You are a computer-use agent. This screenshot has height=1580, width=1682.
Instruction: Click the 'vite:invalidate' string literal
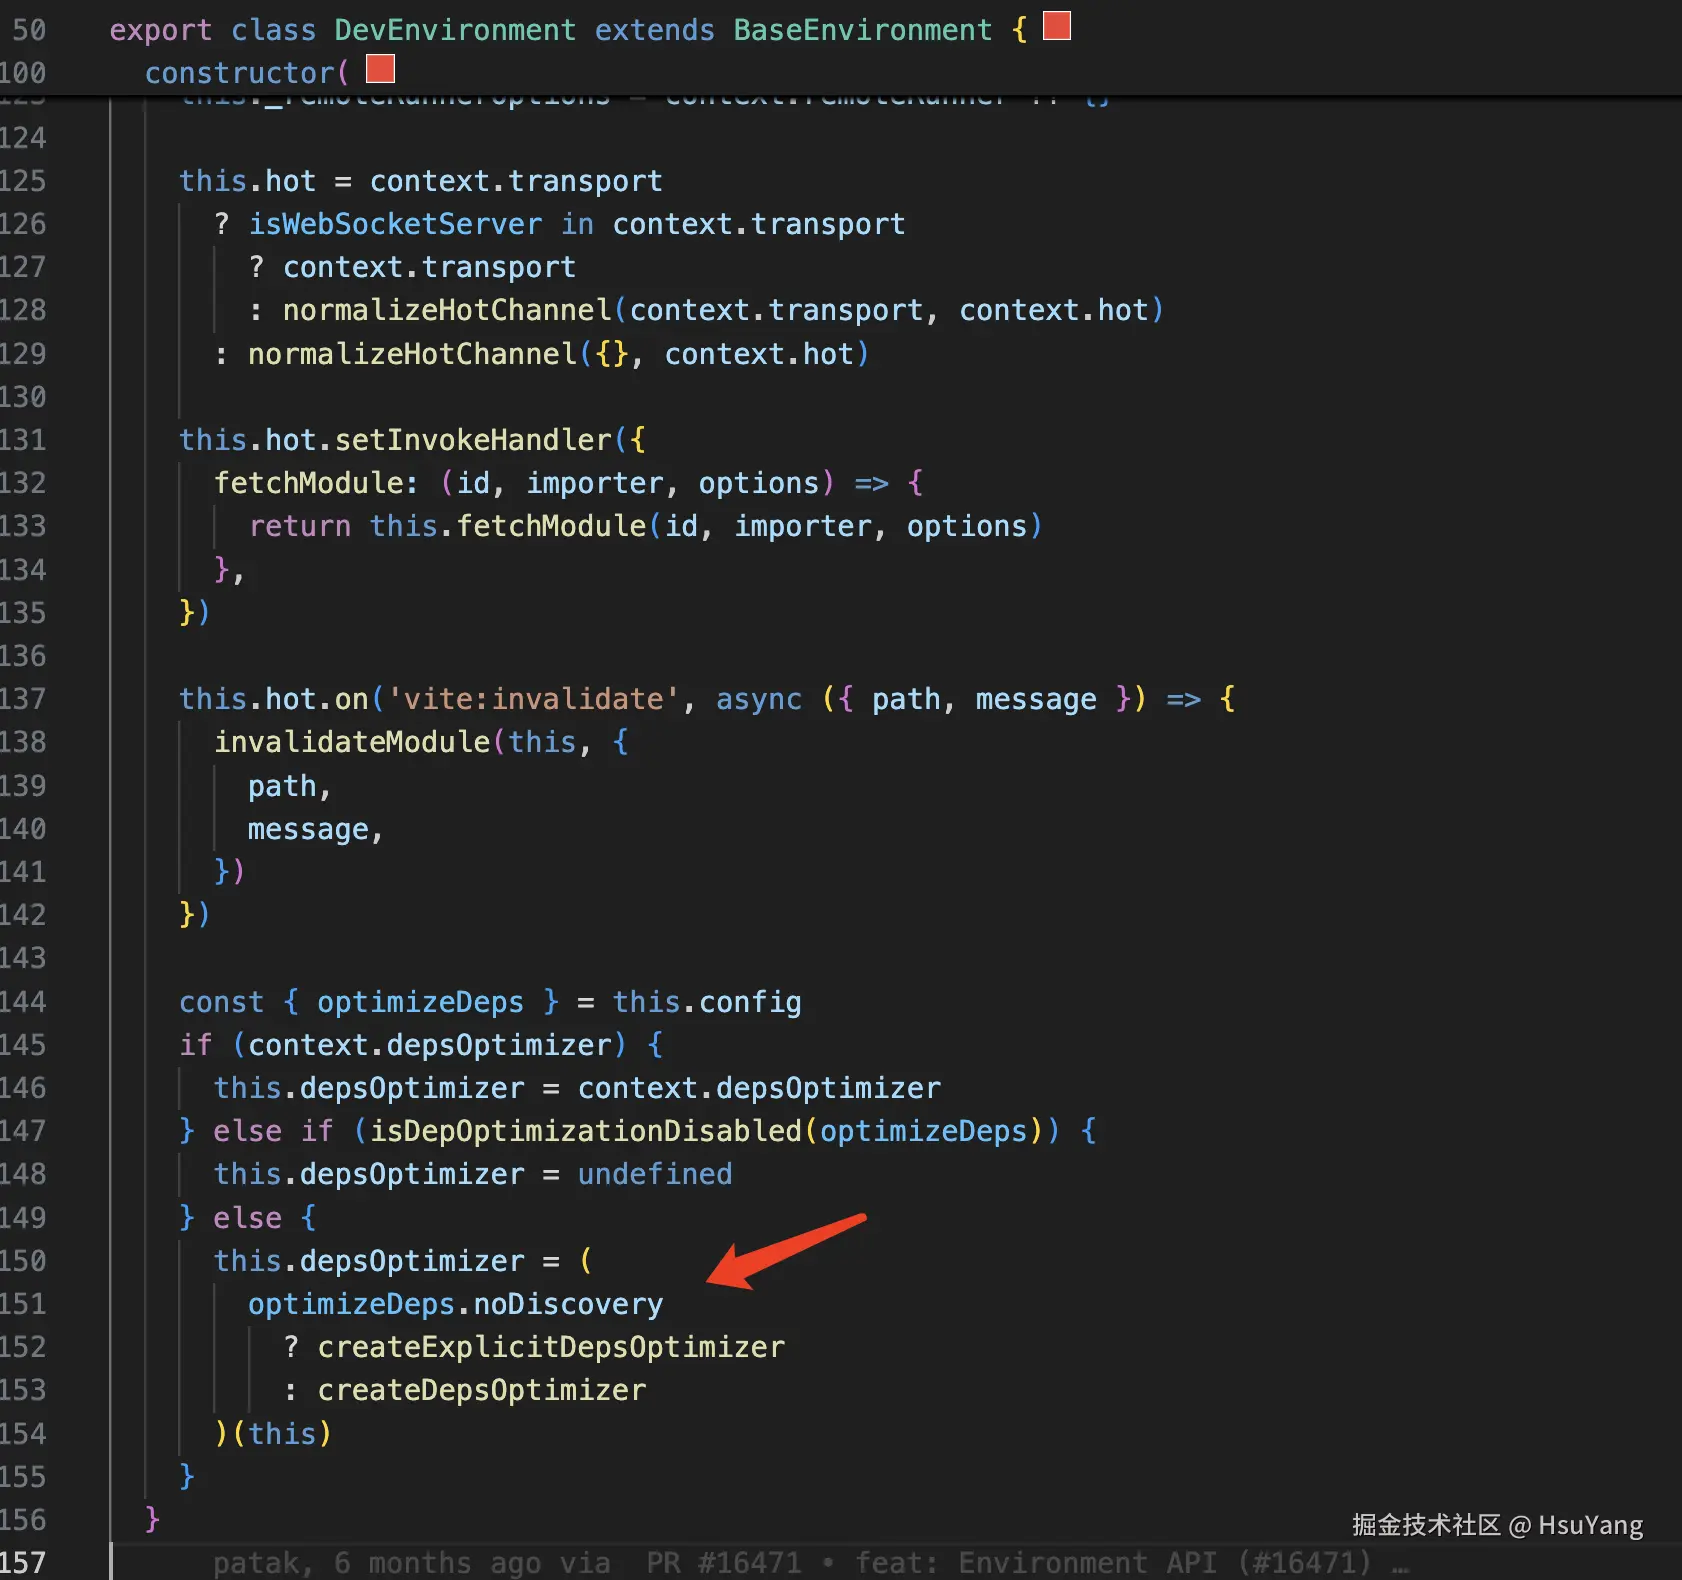tap(534, 699)
